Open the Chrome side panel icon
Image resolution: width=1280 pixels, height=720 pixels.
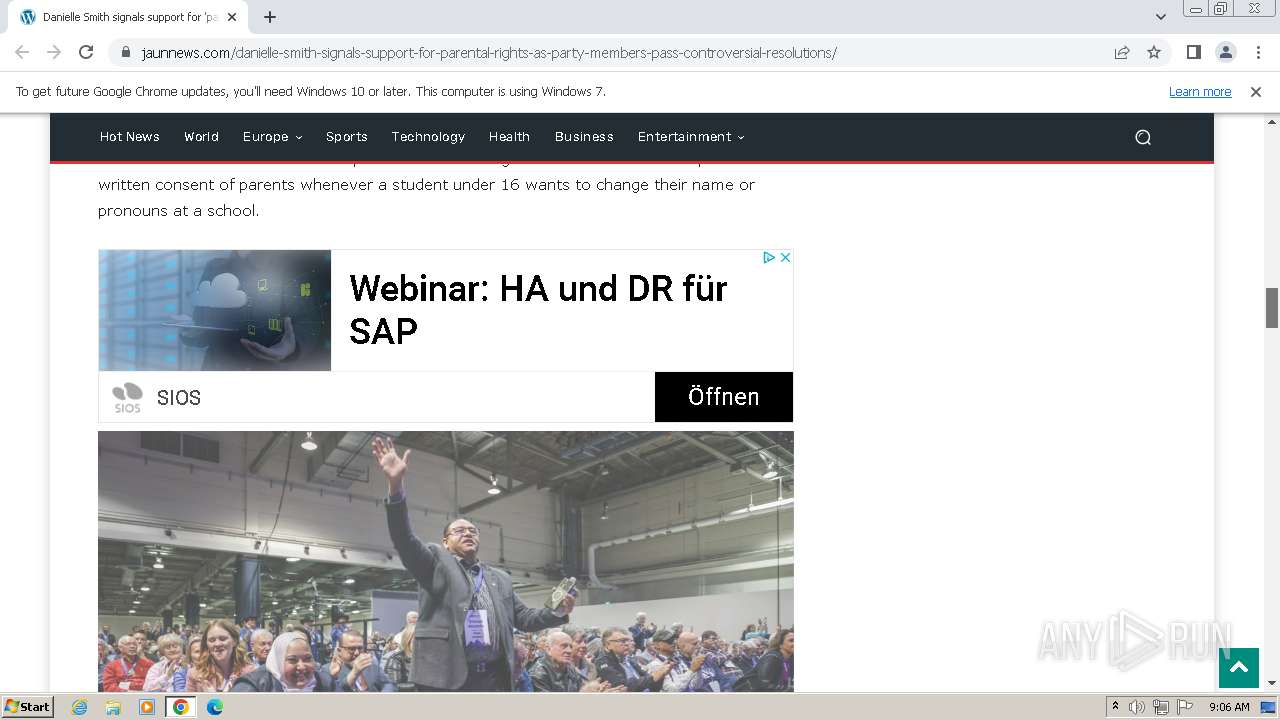(1193, 52)
